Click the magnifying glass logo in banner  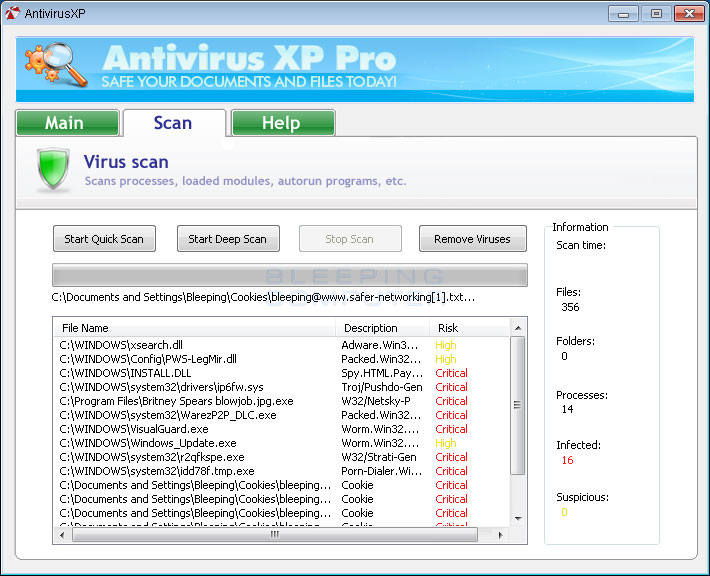(x=57, y=68)
